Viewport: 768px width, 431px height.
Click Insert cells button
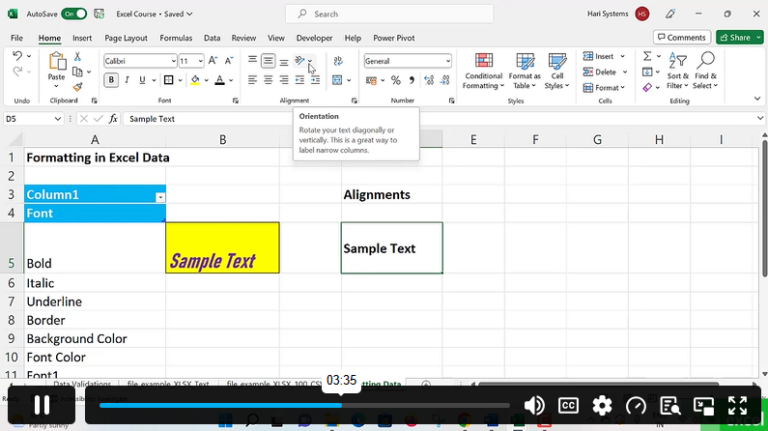pyautogui.click(x=599, y=56)
